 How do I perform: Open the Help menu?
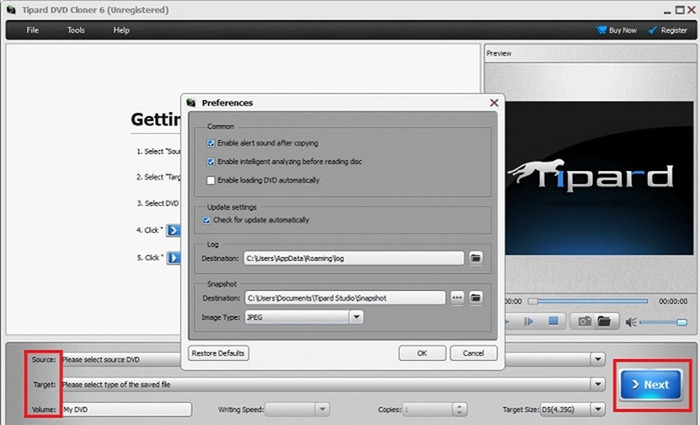coord(121,30)
